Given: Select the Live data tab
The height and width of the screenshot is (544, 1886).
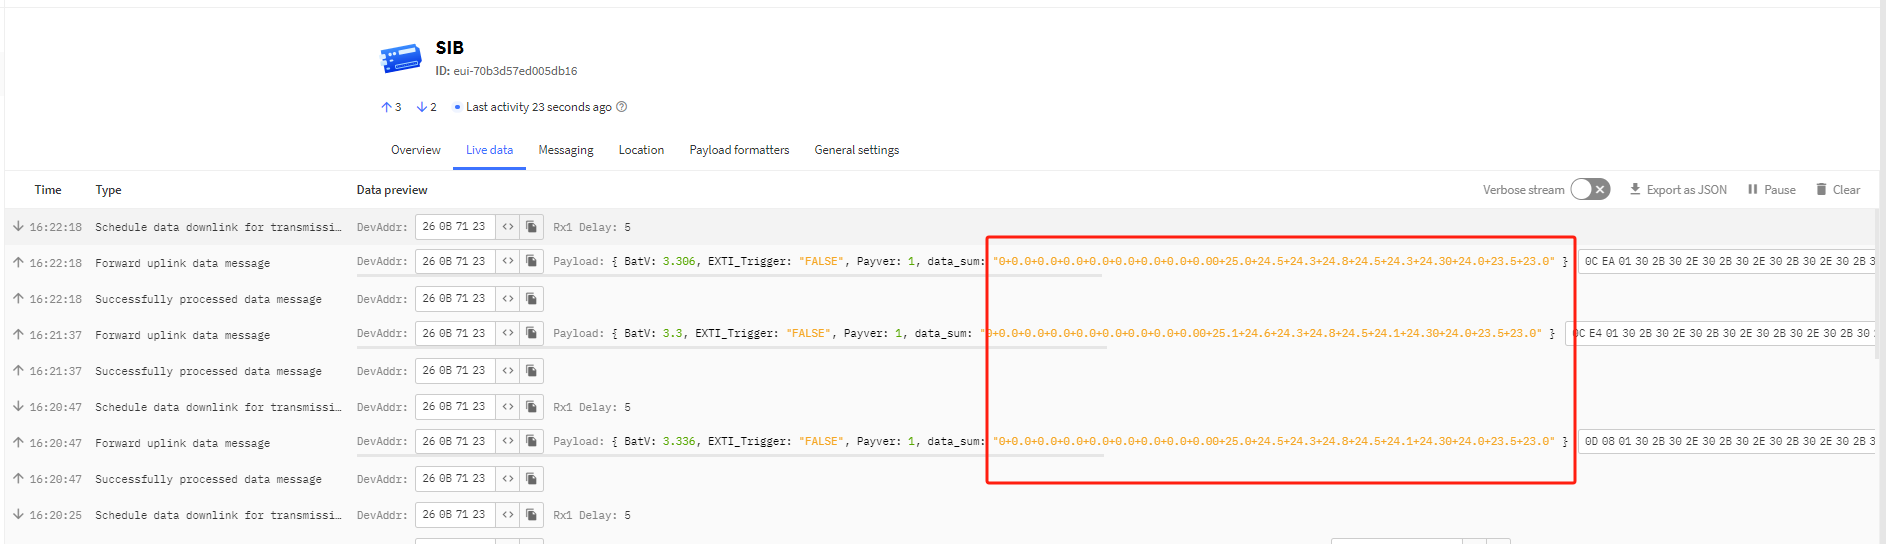Looking at the screenshot, I should pos(489,150).
